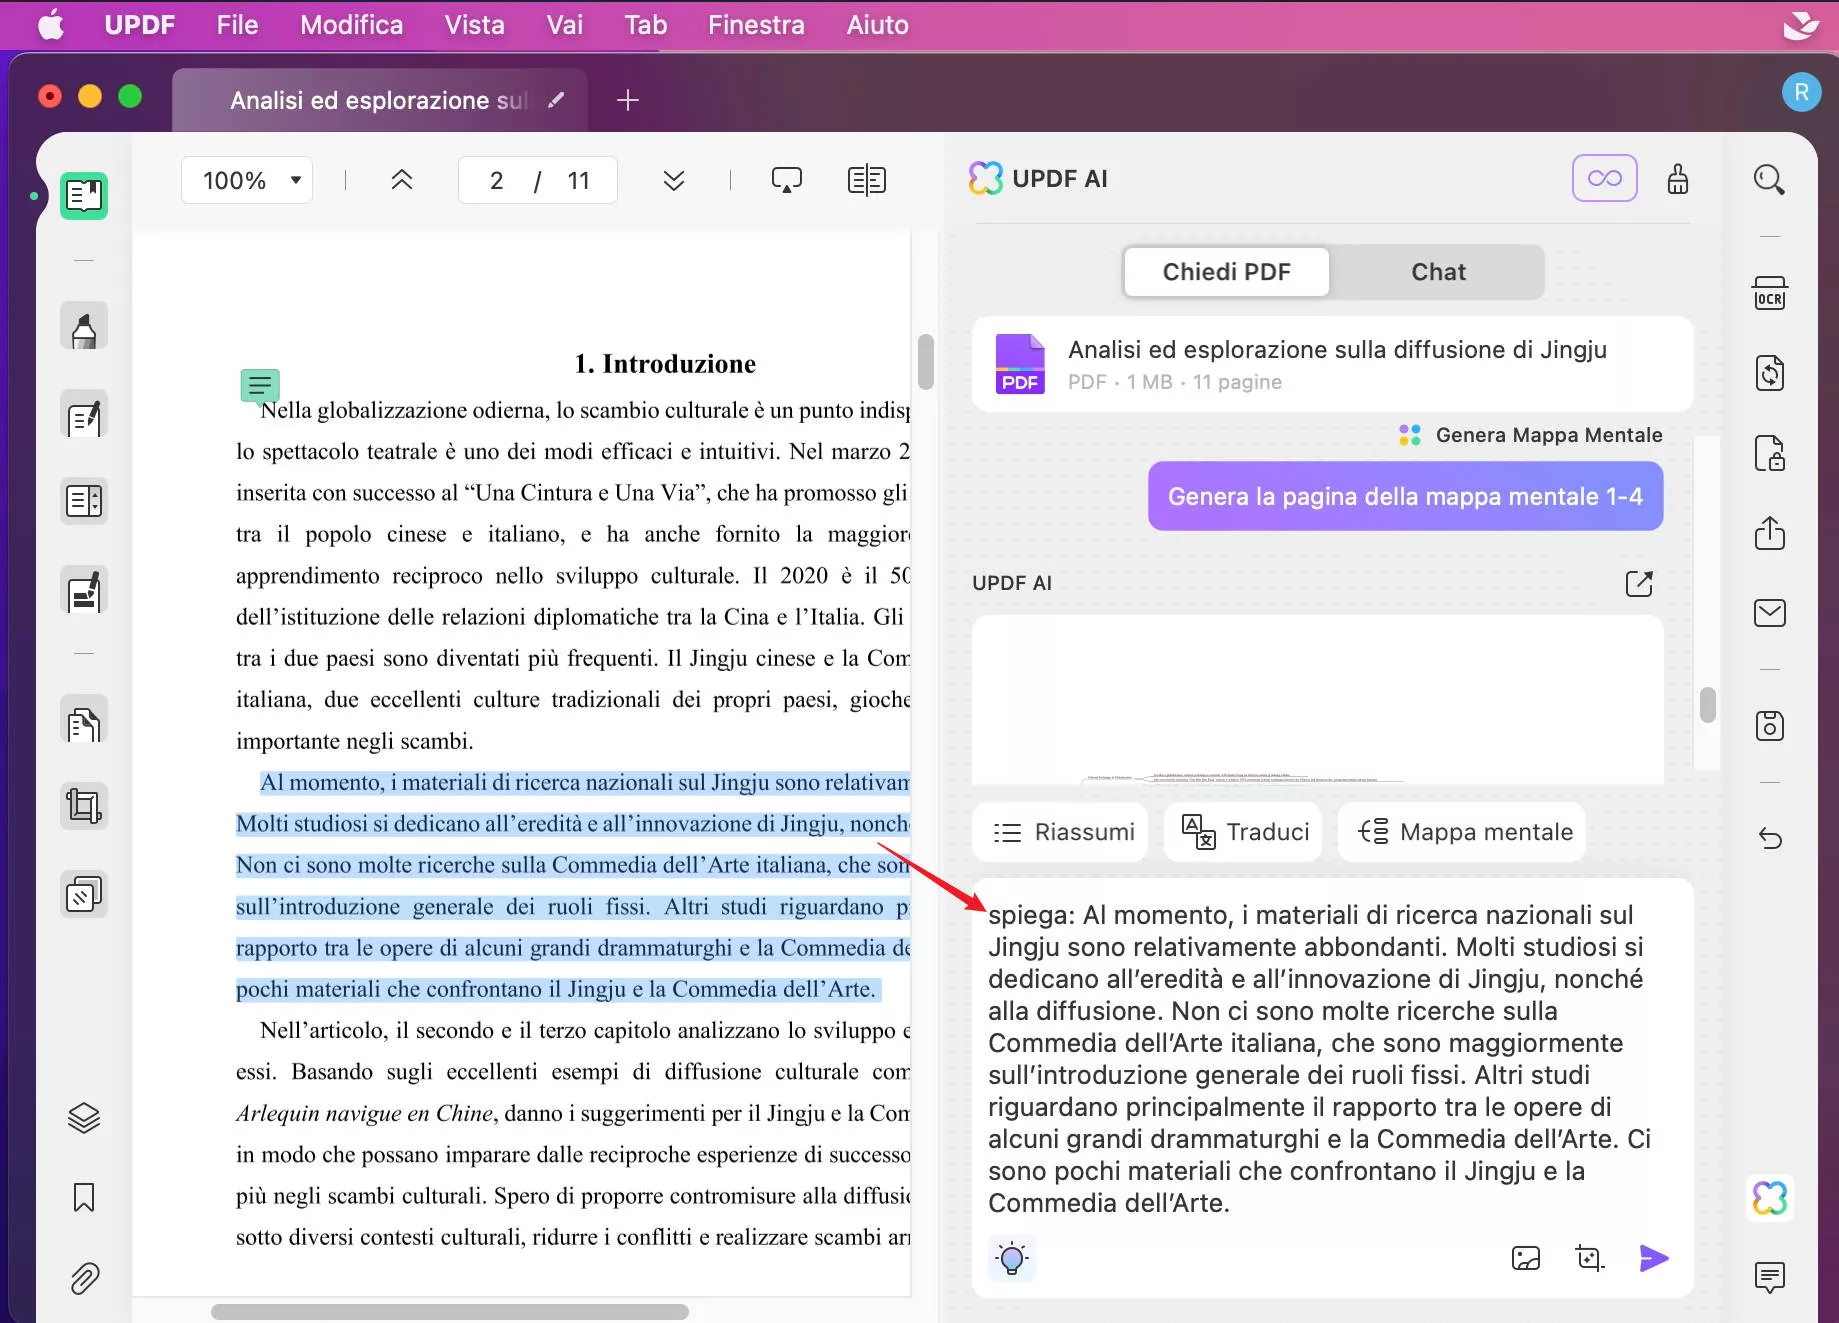Screen dimensions: 1839x1323
Task: Open the Finestra menu
Action: click(756, 25)
